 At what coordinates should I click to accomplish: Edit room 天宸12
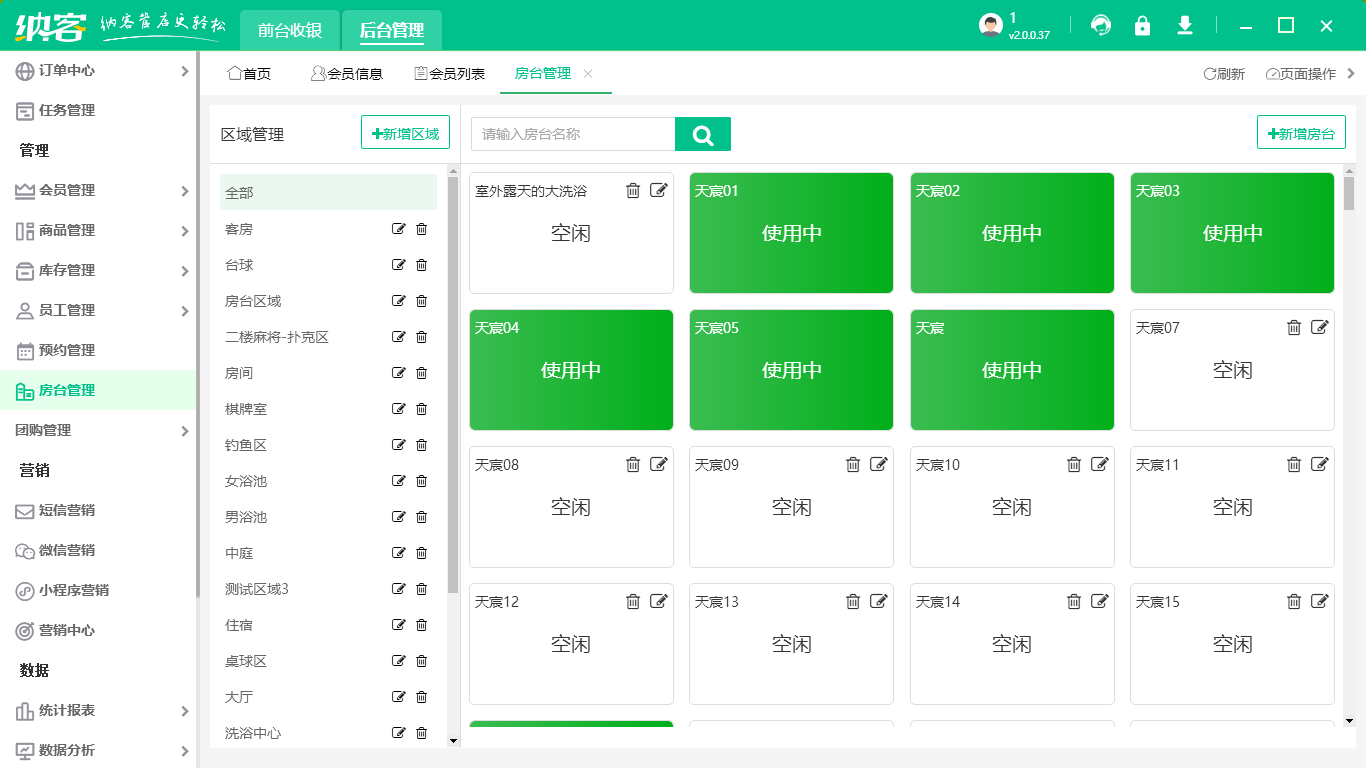tap(658, 602)
